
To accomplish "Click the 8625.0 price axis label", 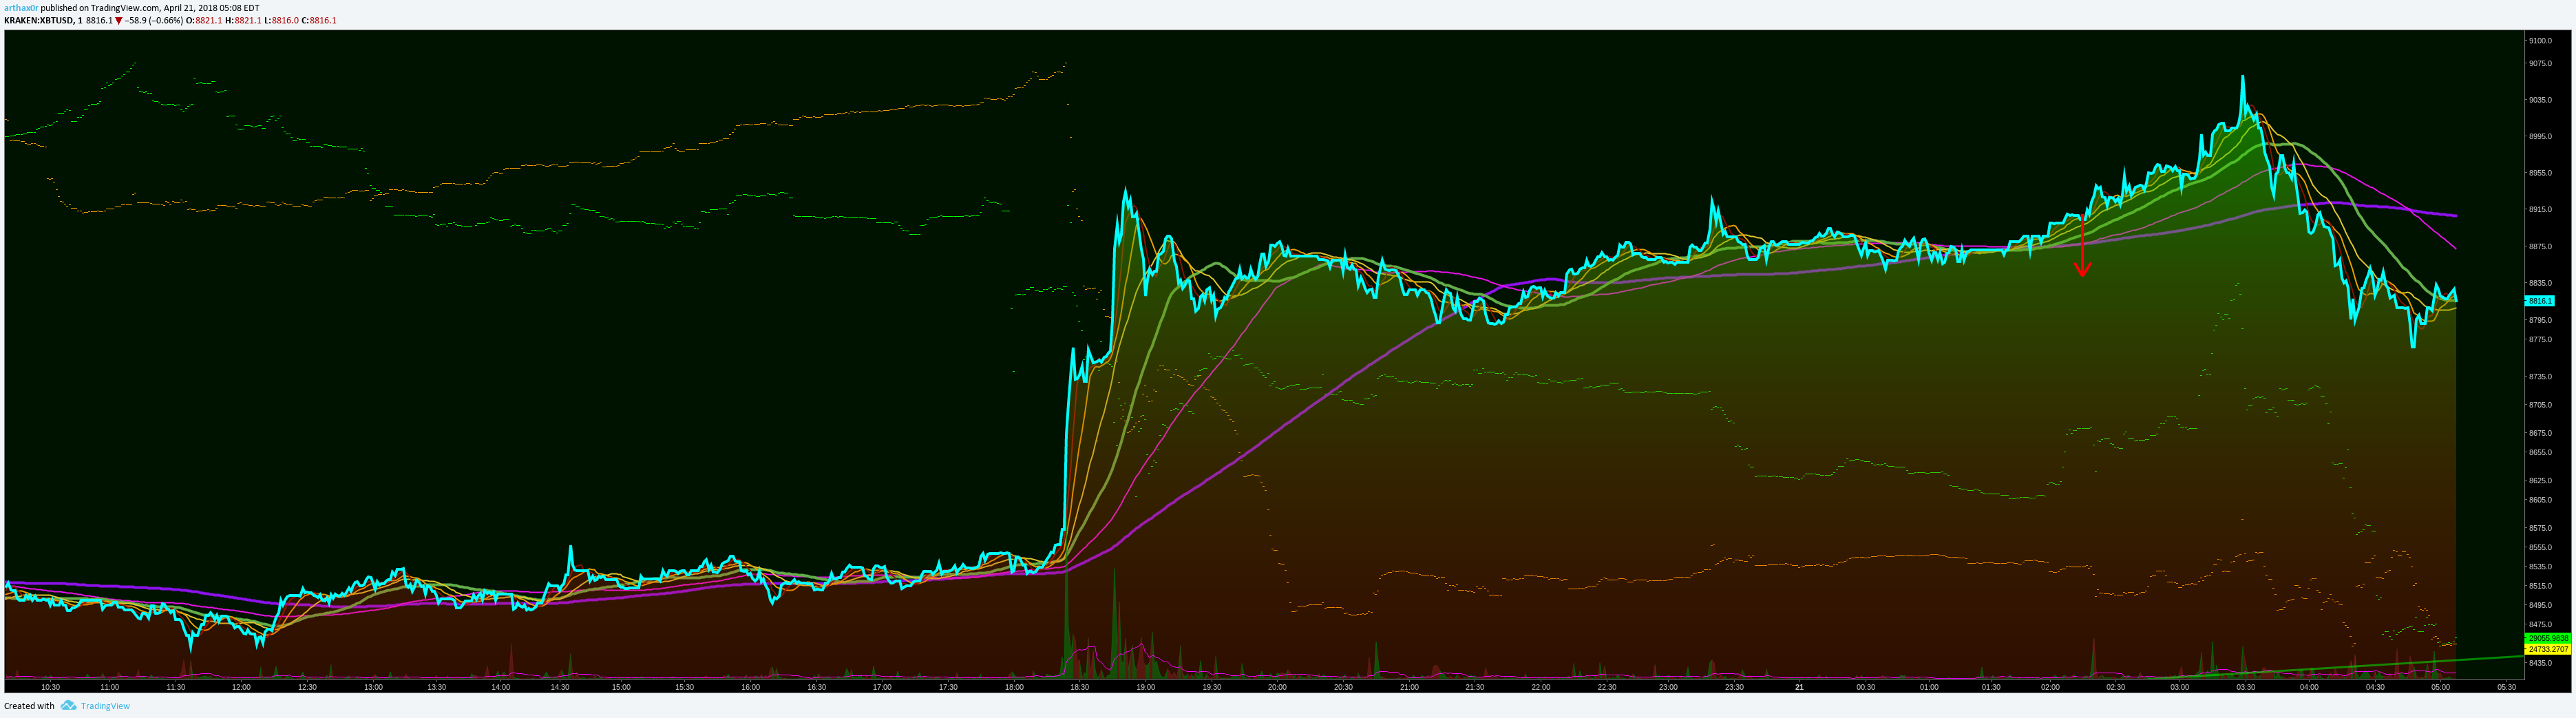I will point(2540,481).
